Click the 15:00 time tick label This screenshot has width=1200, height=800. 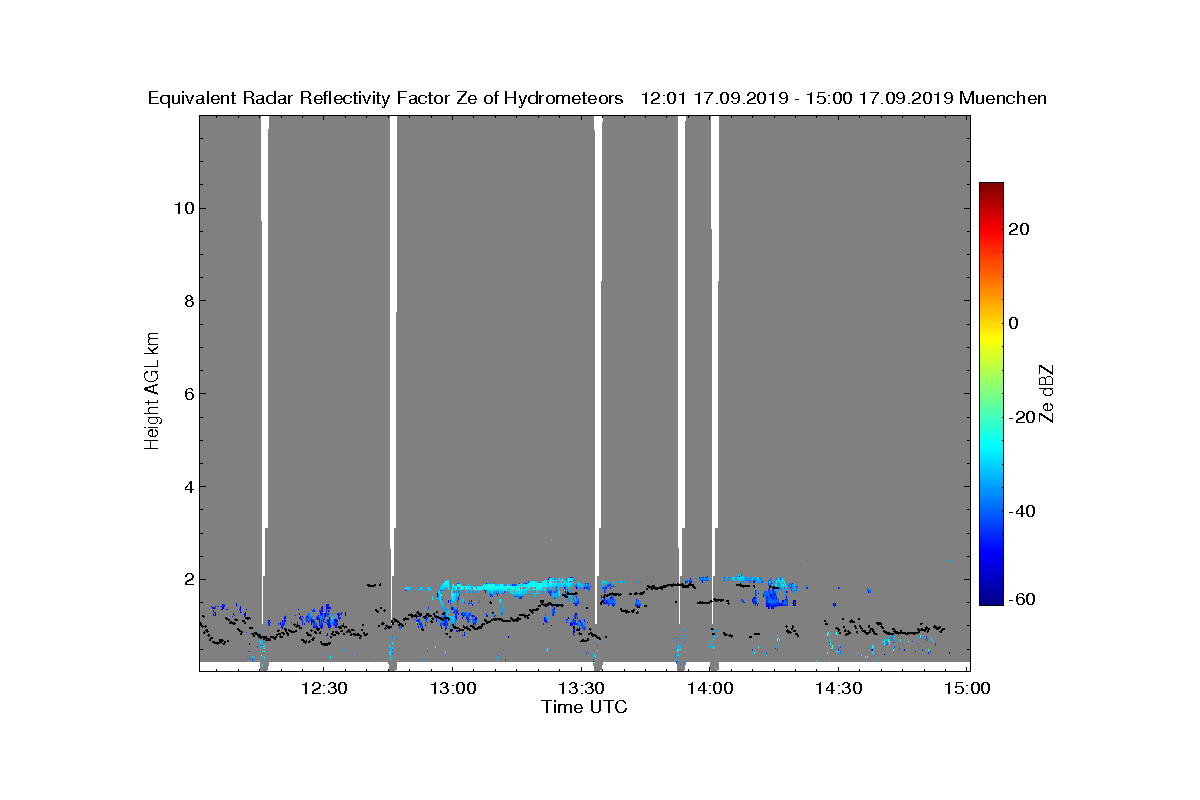coord(968,688)
